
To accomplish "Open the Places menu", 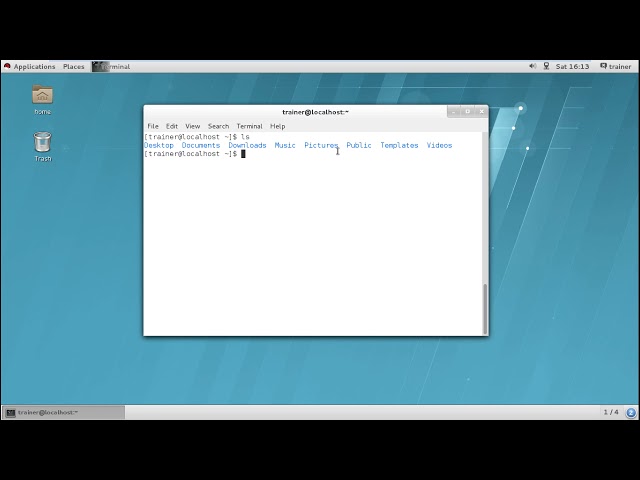I will pyautogui.click(x=73, y=67).
